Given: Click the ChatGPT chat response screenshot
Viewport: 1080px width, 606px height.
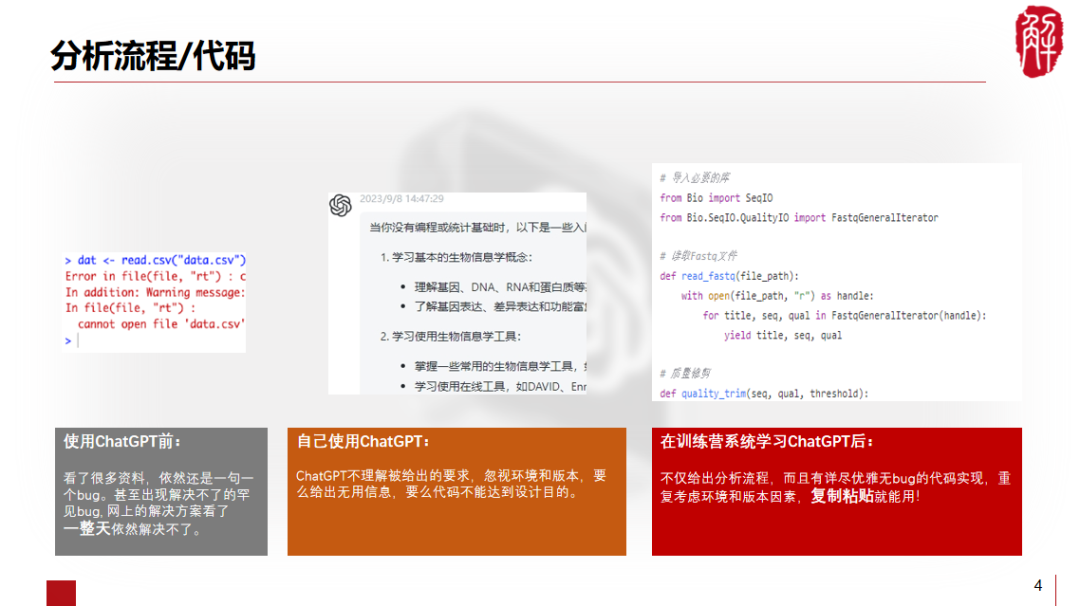Looking at the screenshot, I should tap(457, 293).
